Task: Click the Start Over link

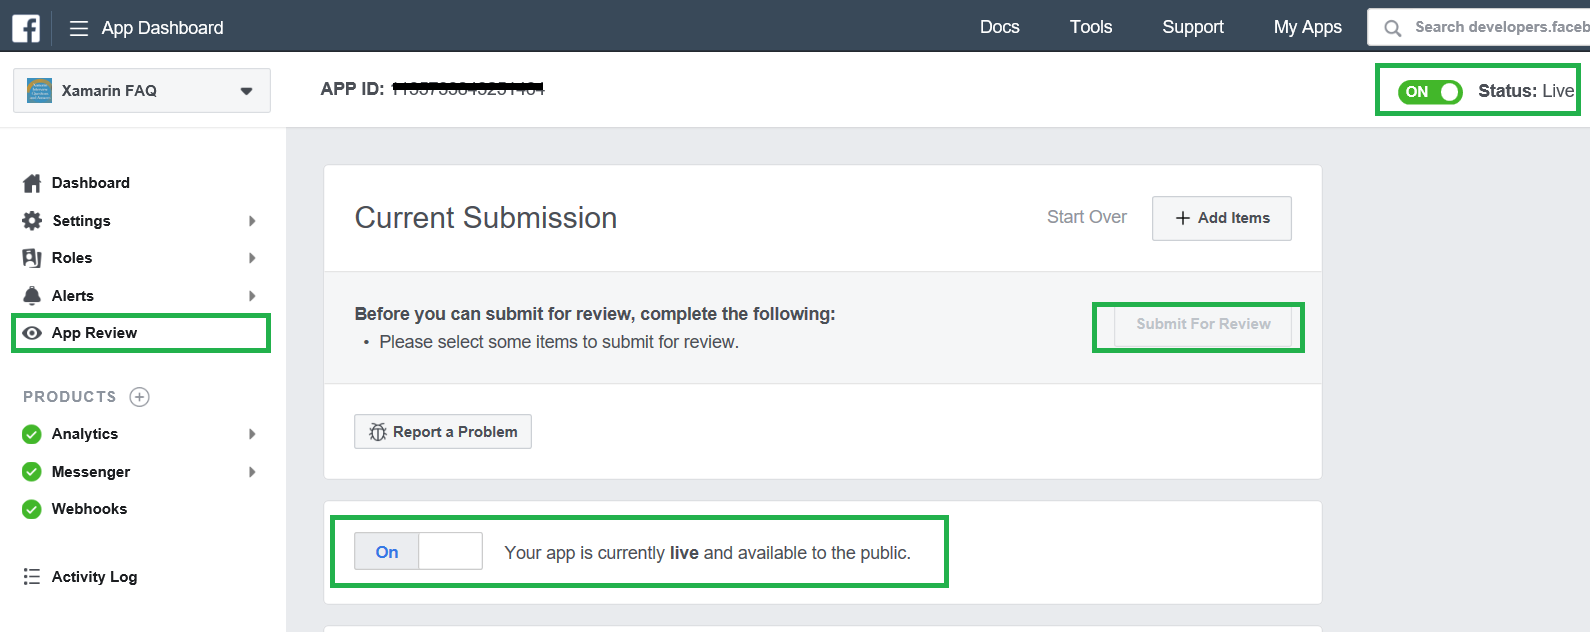Action: pos(1087,217)
